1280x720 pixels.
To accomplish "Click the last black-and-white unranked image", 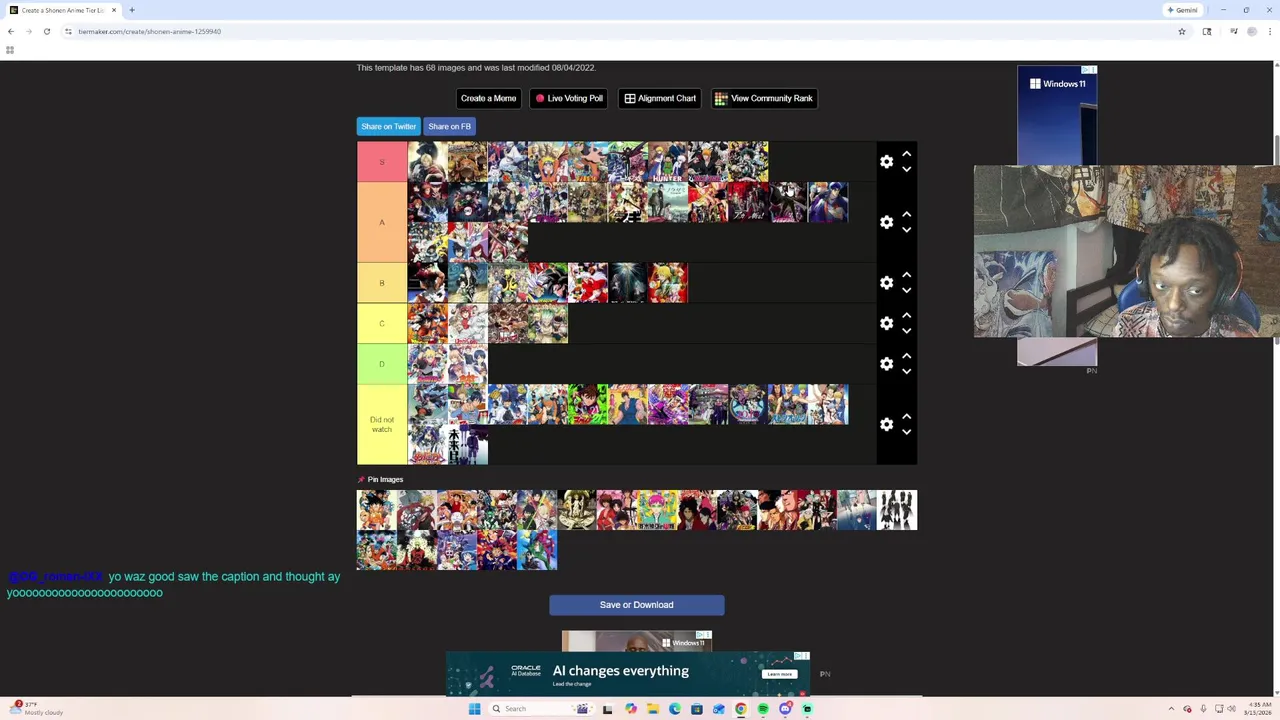I will point(897,510).
